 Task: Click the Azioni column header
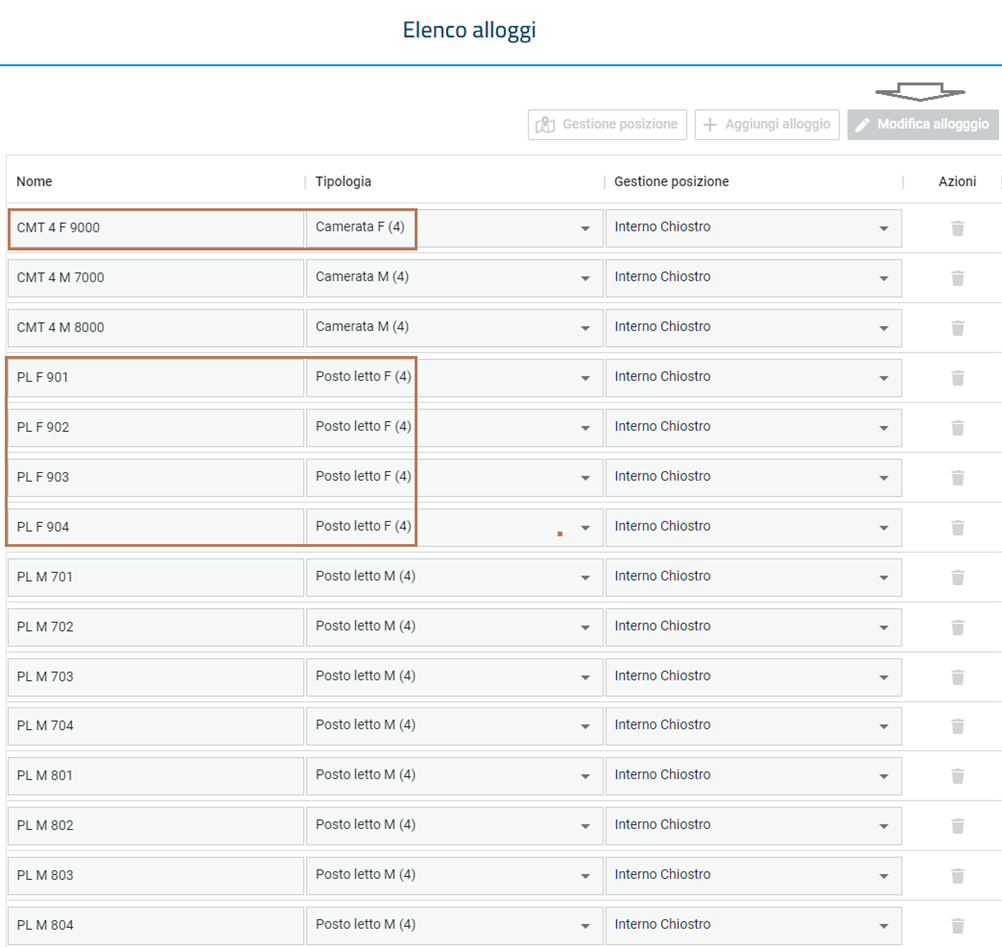(x=957, y=181)
